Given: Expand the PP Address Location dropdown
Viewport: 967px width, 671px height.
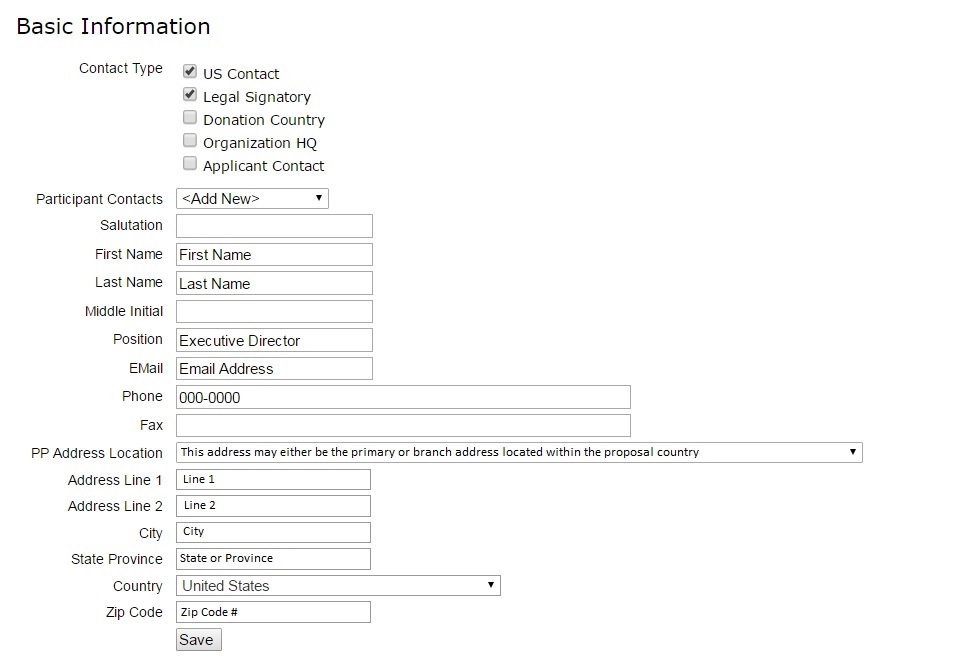Looking at the screenshot, I should click(x=519, y=452).
